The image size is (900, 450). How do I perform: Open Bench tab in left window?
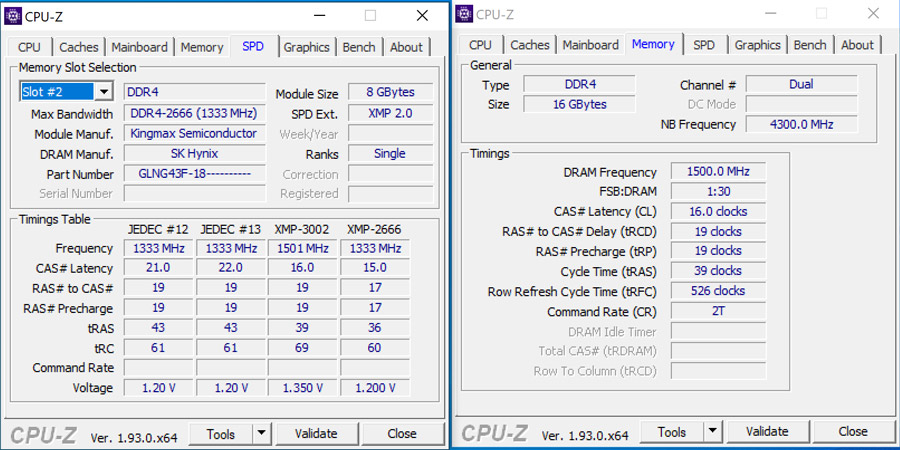pyautogui.click(x=359, y=47)
